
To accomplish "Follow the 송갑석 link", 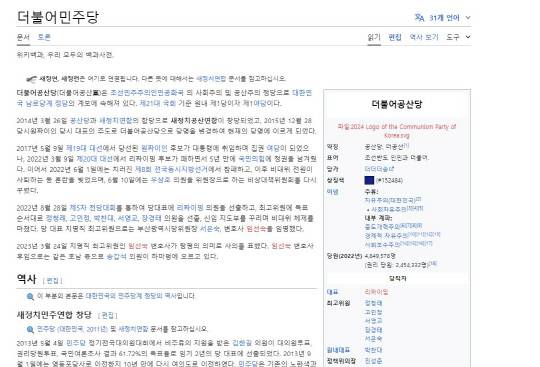I will (x=116, y=256).
